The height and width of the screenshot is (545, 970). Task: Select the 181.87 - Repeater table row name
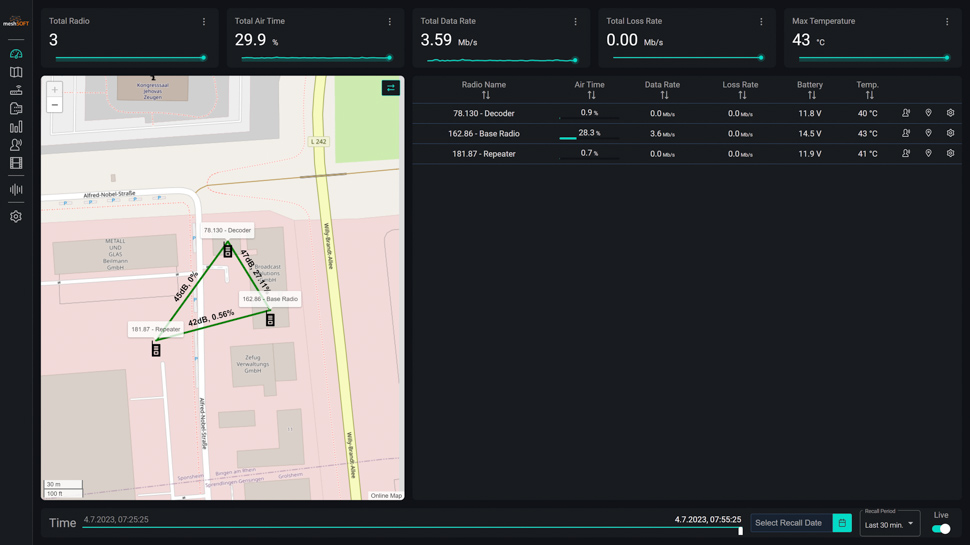[484, 154]
